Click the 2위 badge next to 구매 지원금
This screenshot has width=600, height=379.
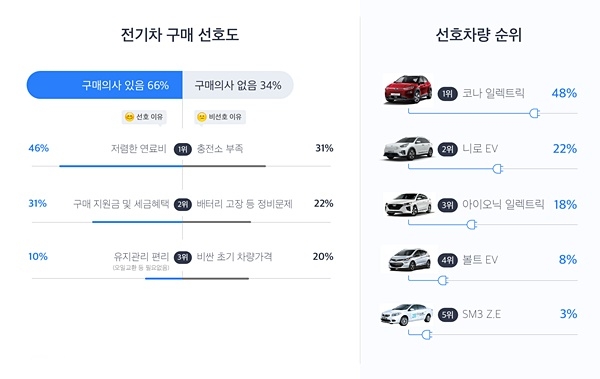(x=183, y=204)
